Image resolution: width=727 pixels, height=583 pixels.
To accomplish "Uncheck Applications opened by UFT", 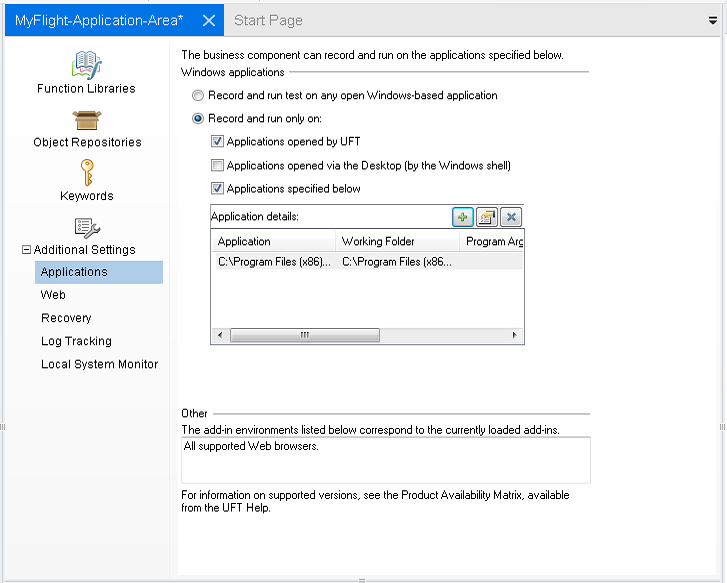I will point(217,143).
